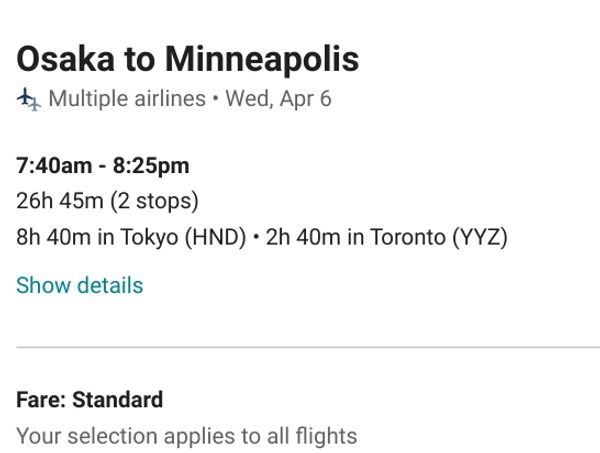
Task: Click the 26h 45m total duration
Action: point(60,201)
